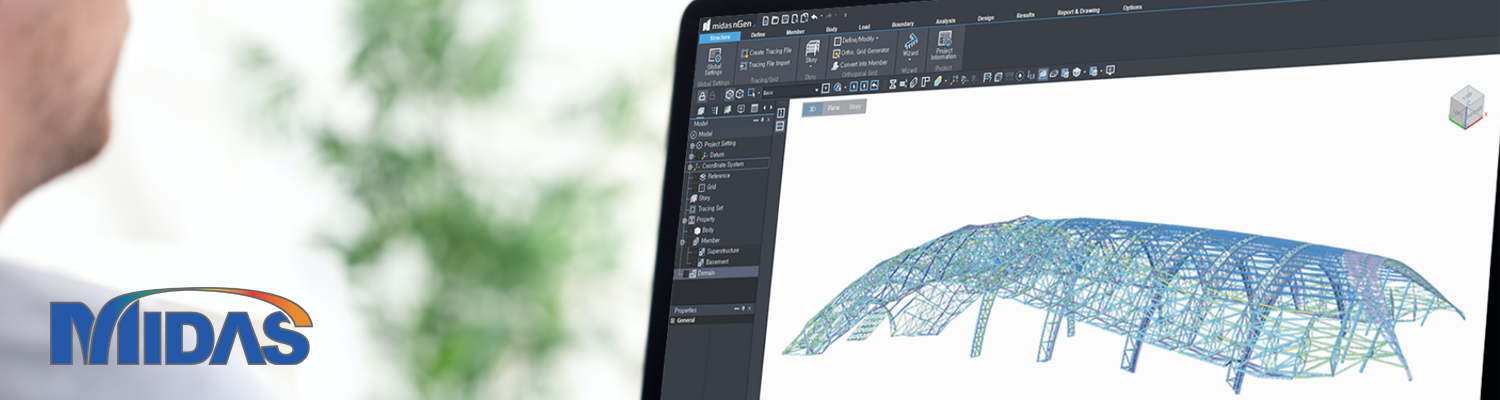
Task: Open Global Settings in the ribbon
Action: click(x=713, y=63)
